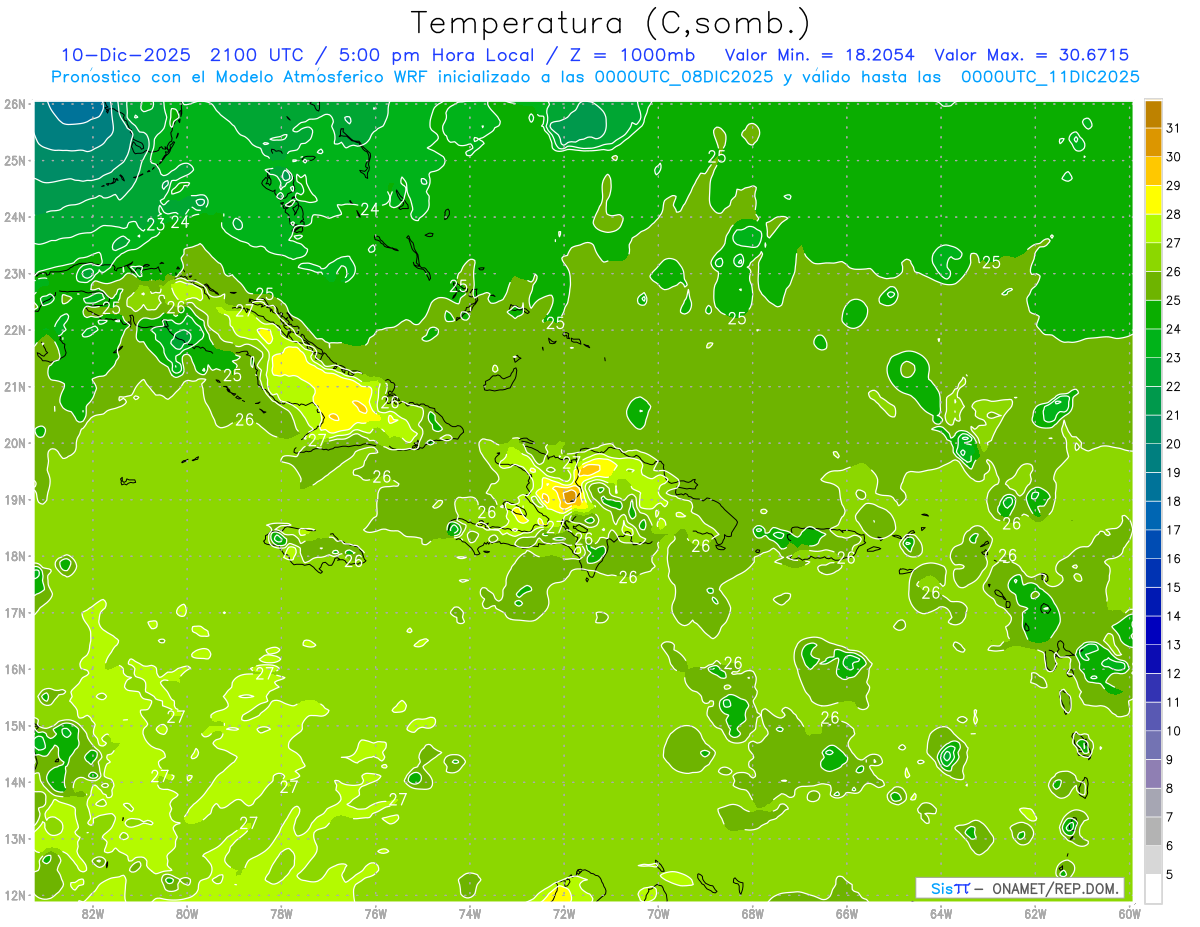This screenshot has height=927, width=1200.
Task: Click the '68W' longitude axis label
Action: 752,913
